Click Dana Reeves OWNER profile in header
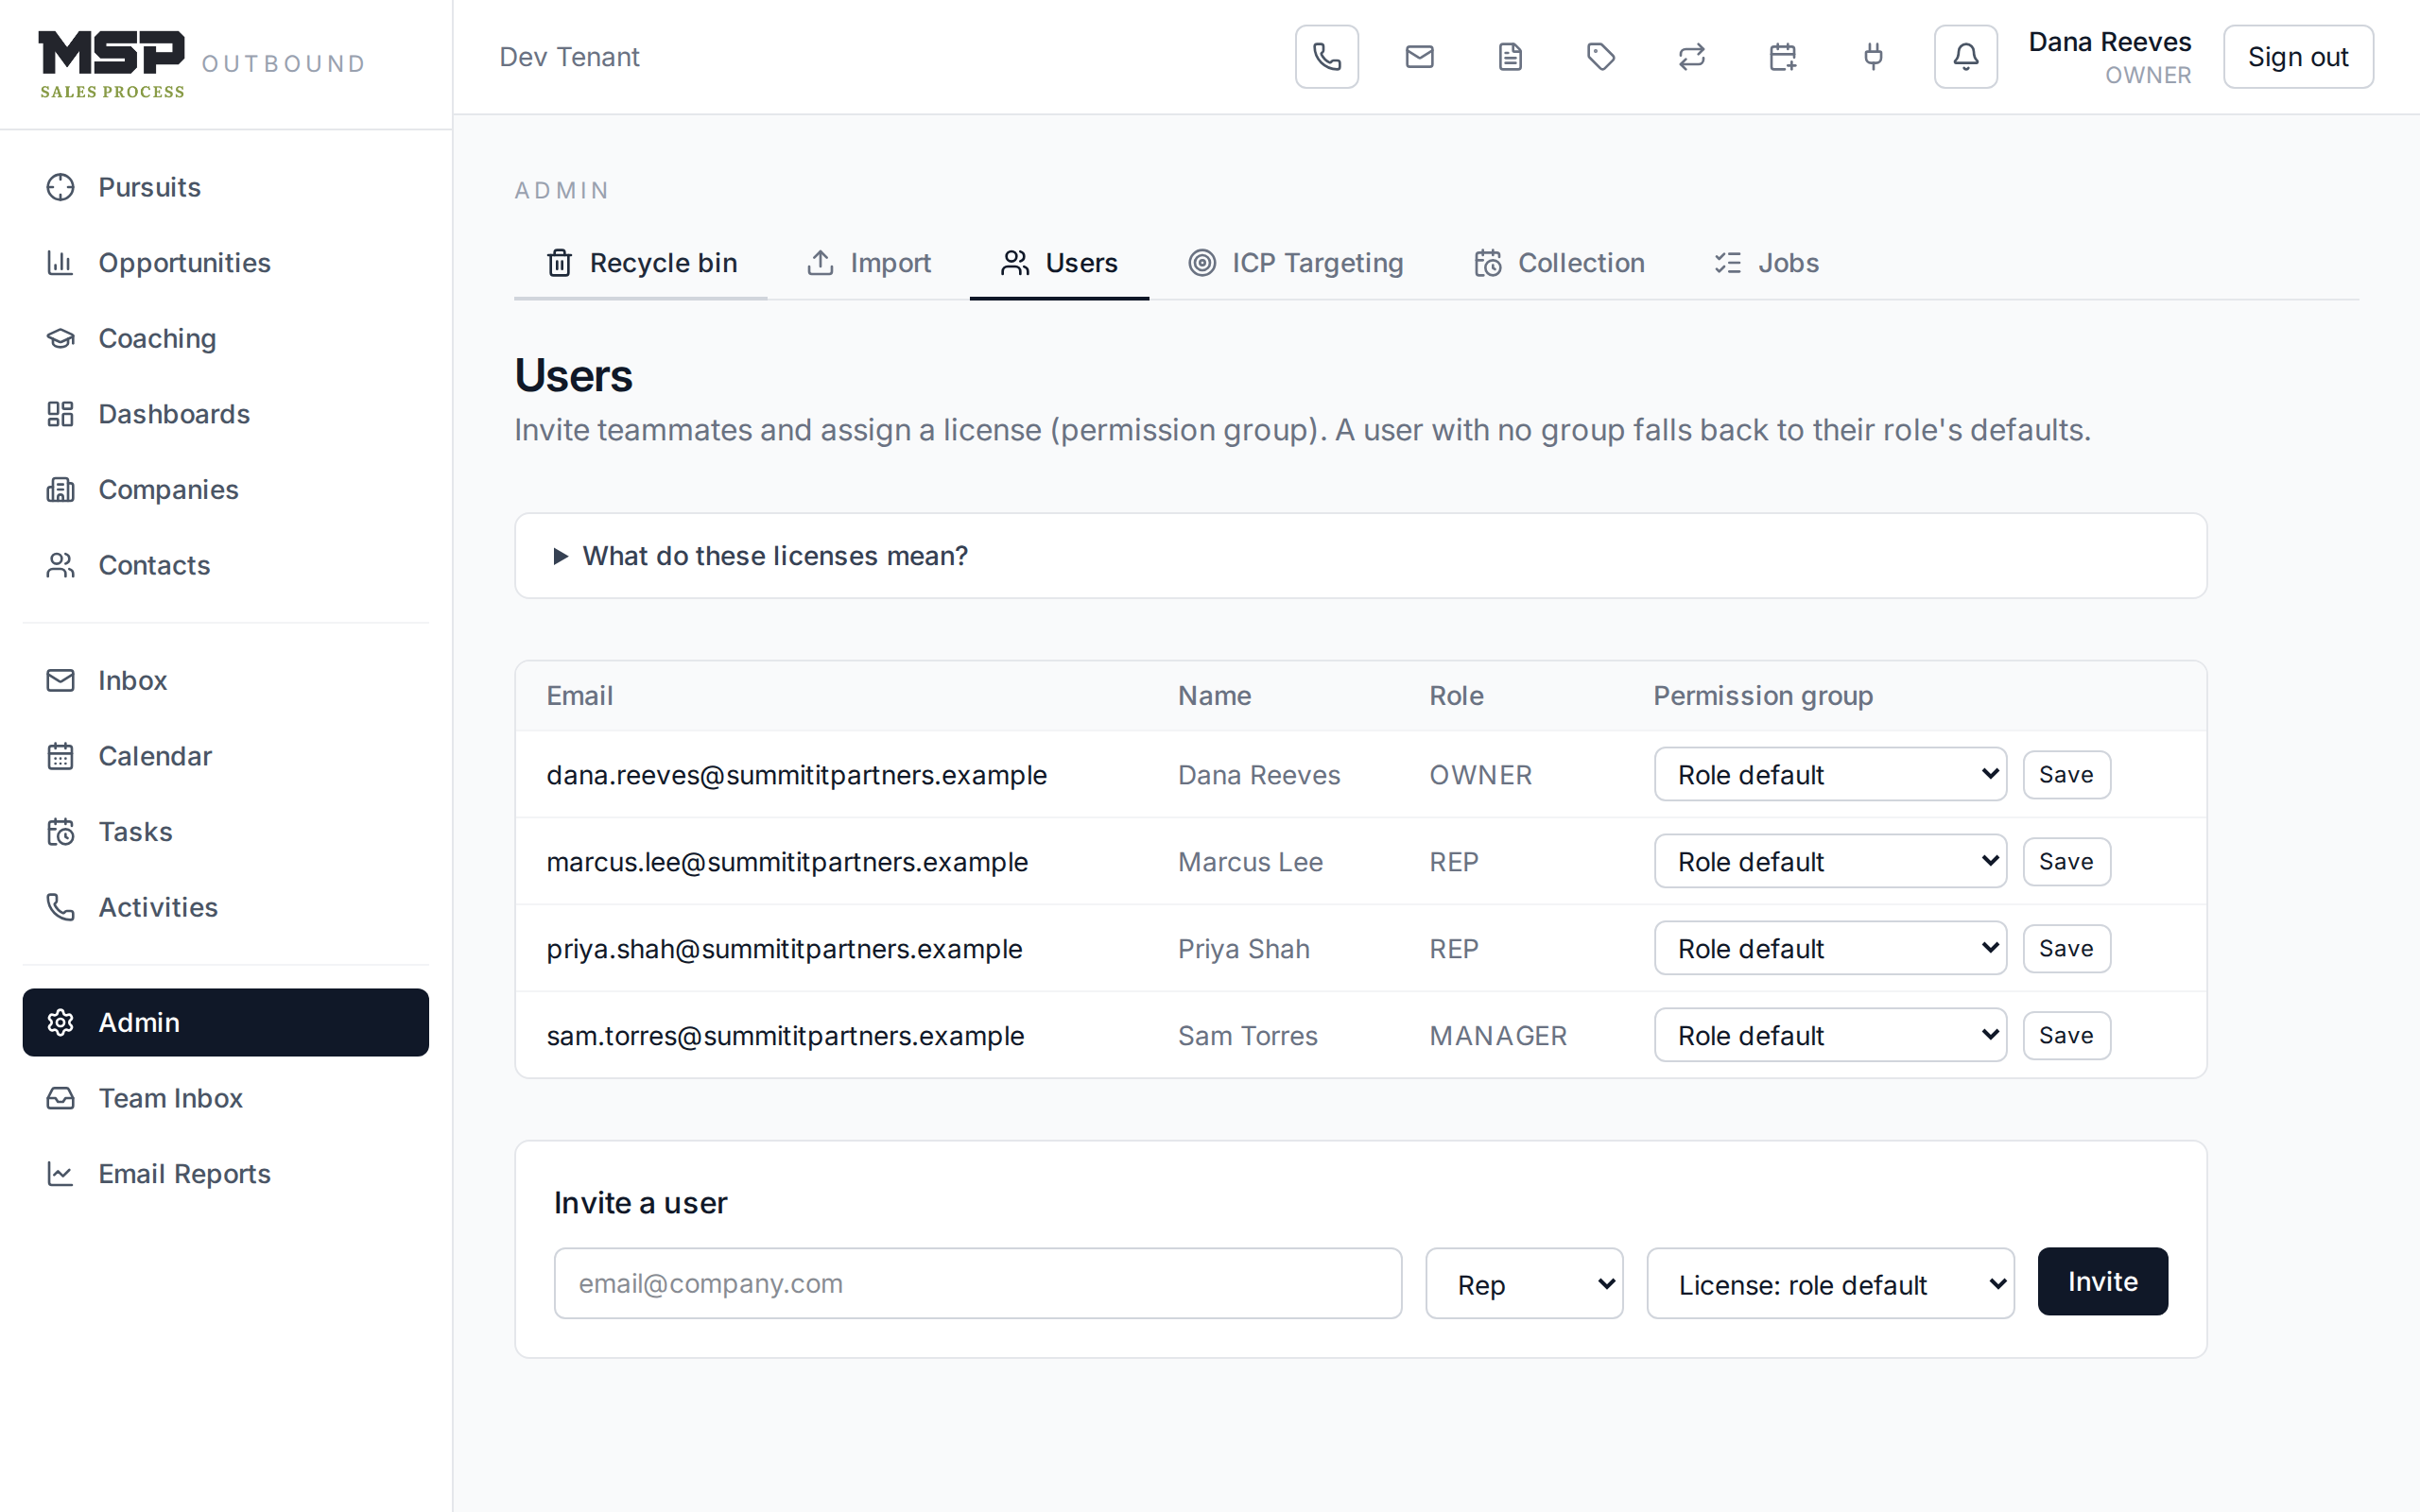Screen dimensions: 2420x1512 (x=2109, y=57)
